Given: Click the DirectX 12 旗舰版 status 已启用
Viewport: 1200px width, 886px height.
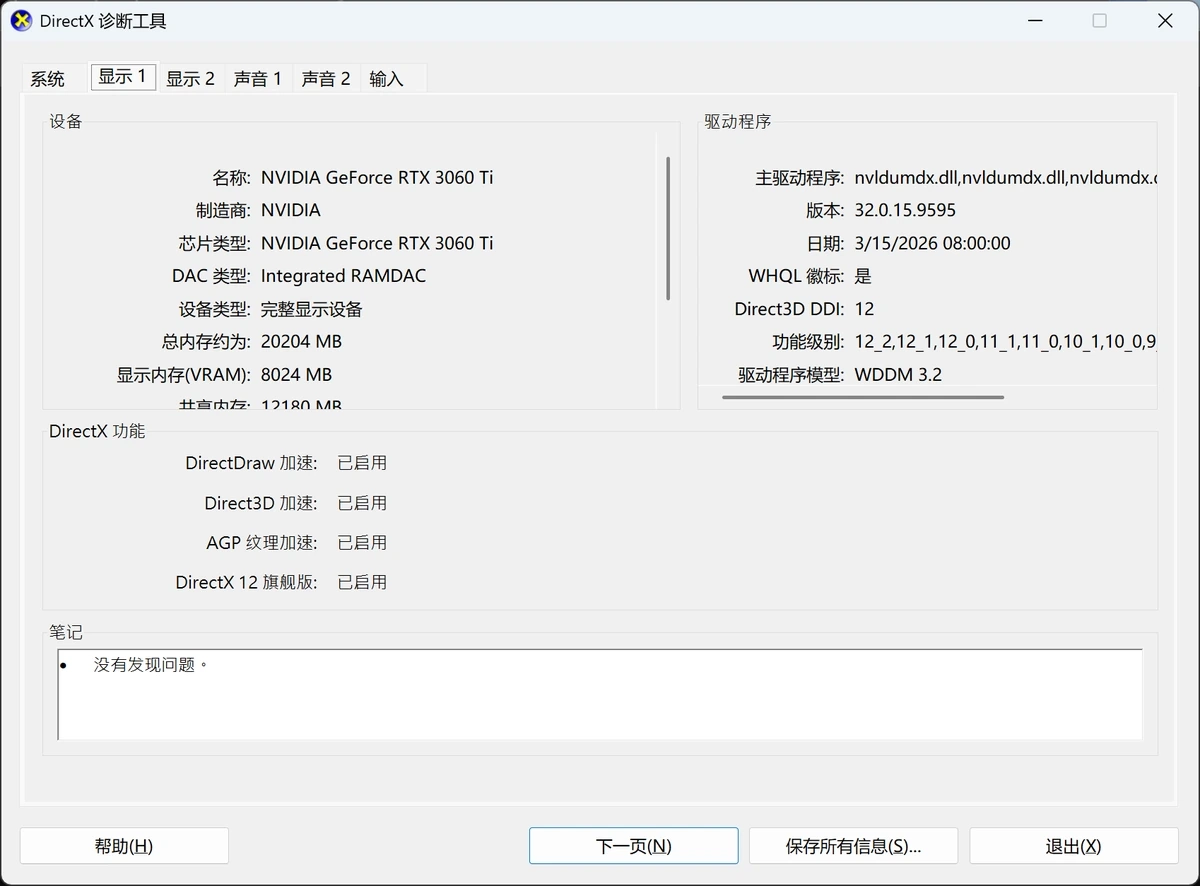Looking at the screenshot, I should coord(362,582).
